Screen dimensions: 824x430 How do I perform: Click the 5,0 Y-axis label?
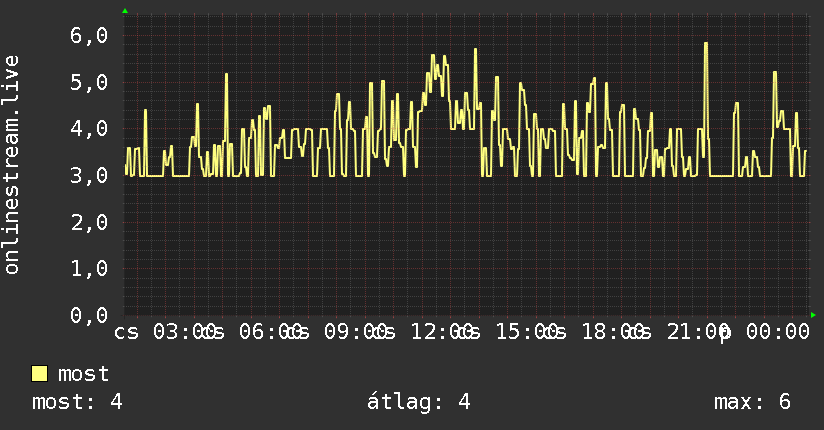[89, 83]
